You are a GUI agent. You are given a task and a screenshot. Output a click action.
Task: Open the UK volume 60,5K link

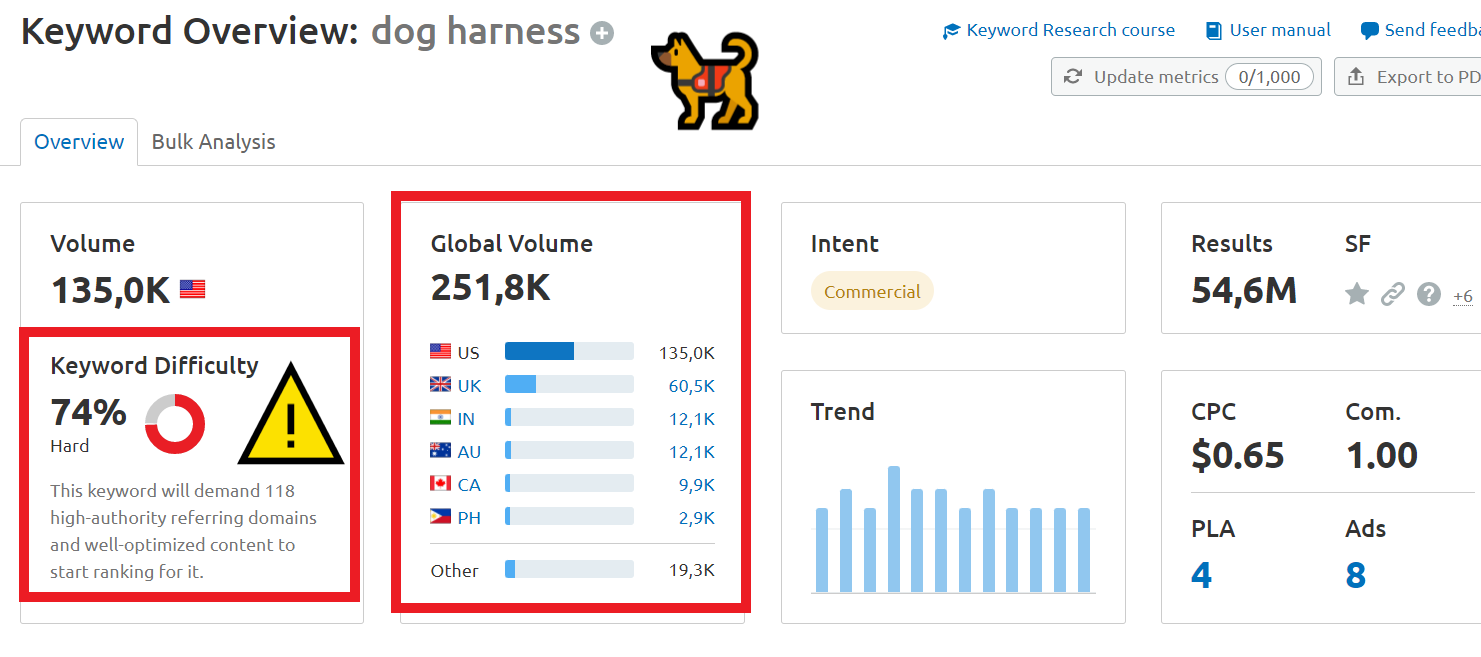coord(691,386)
